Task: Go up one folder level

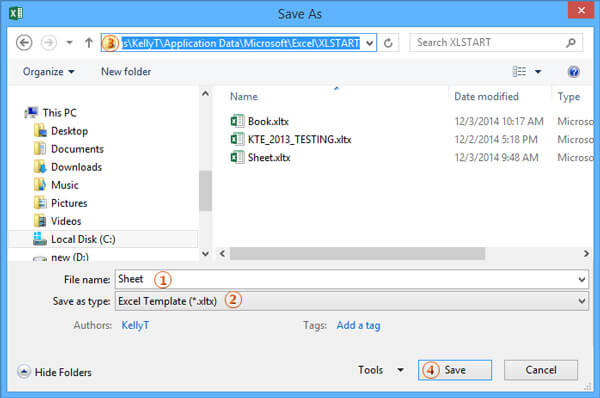Action: pos(89,42)
